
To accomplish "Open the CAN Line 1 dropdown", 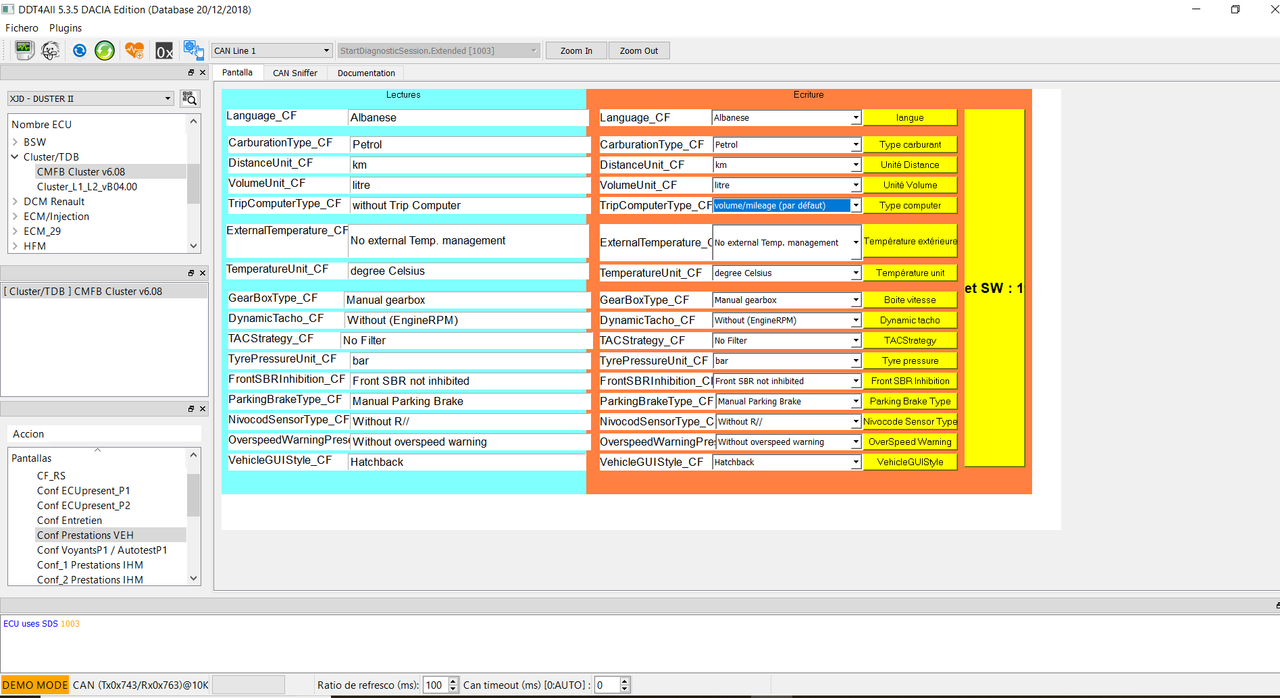I will point(271,50).
